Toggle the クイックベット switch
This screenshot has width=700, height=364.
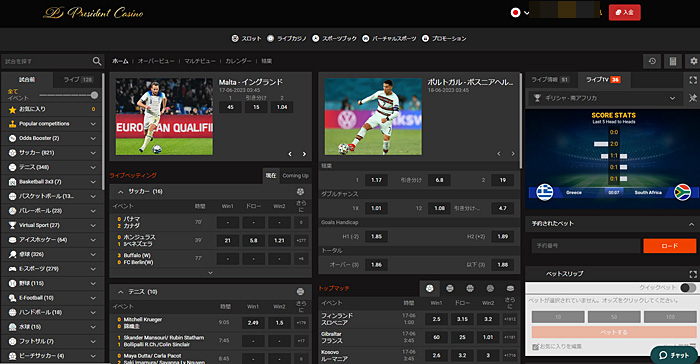[688, 288]
